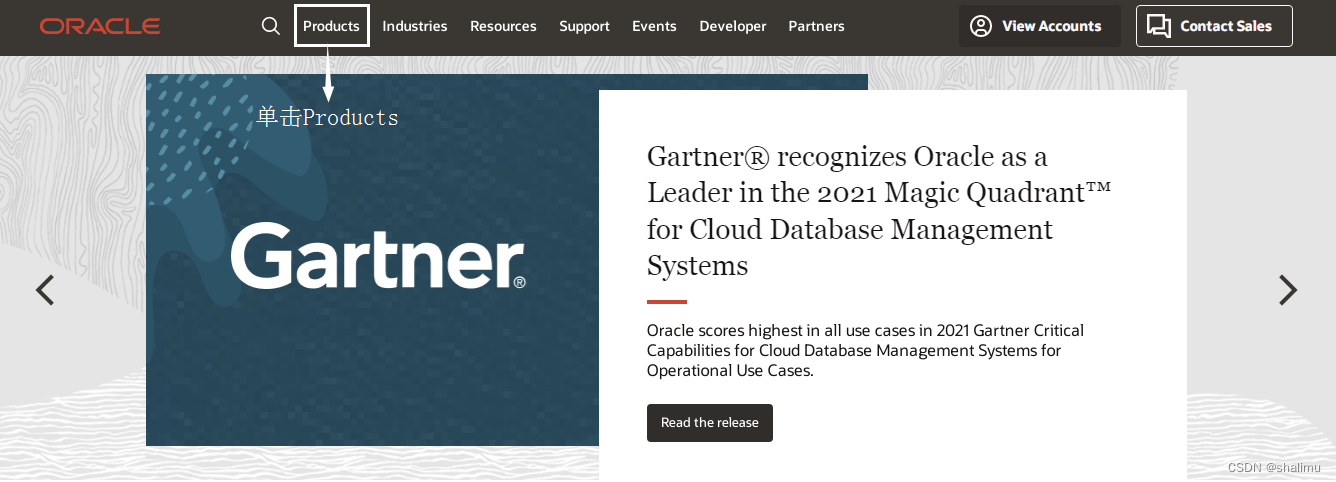This screenshot has height=482, width=1336.
Task: Go to the Support menu
Action: (x=584, y=26)
